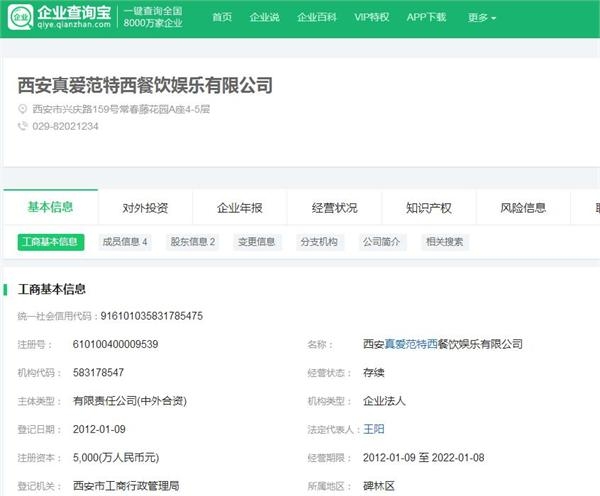Open the 风险信息 tab
Image resolution: width=600 pixels, height=496 pixels.
[x=523, y=208]
